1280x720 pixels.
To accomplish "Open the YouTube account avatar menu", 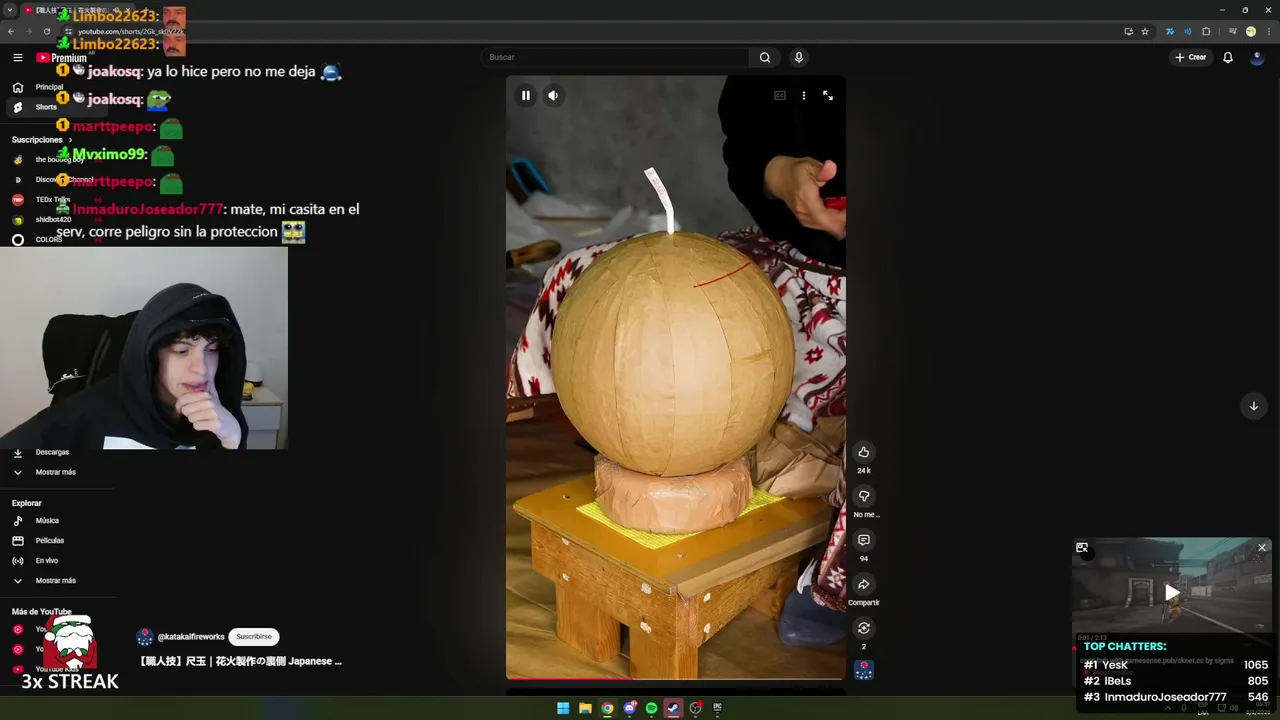I will pyautogui.click(x=1258, y=57).
